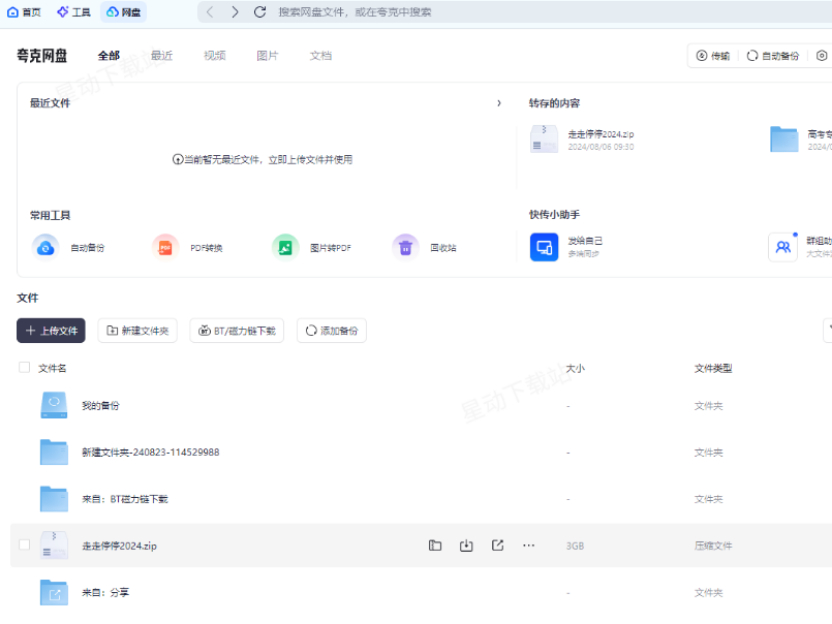The height and width of the screenshot is (624, 832).
Task: Sort files by the 大小 header
Action: coord(575,368)
